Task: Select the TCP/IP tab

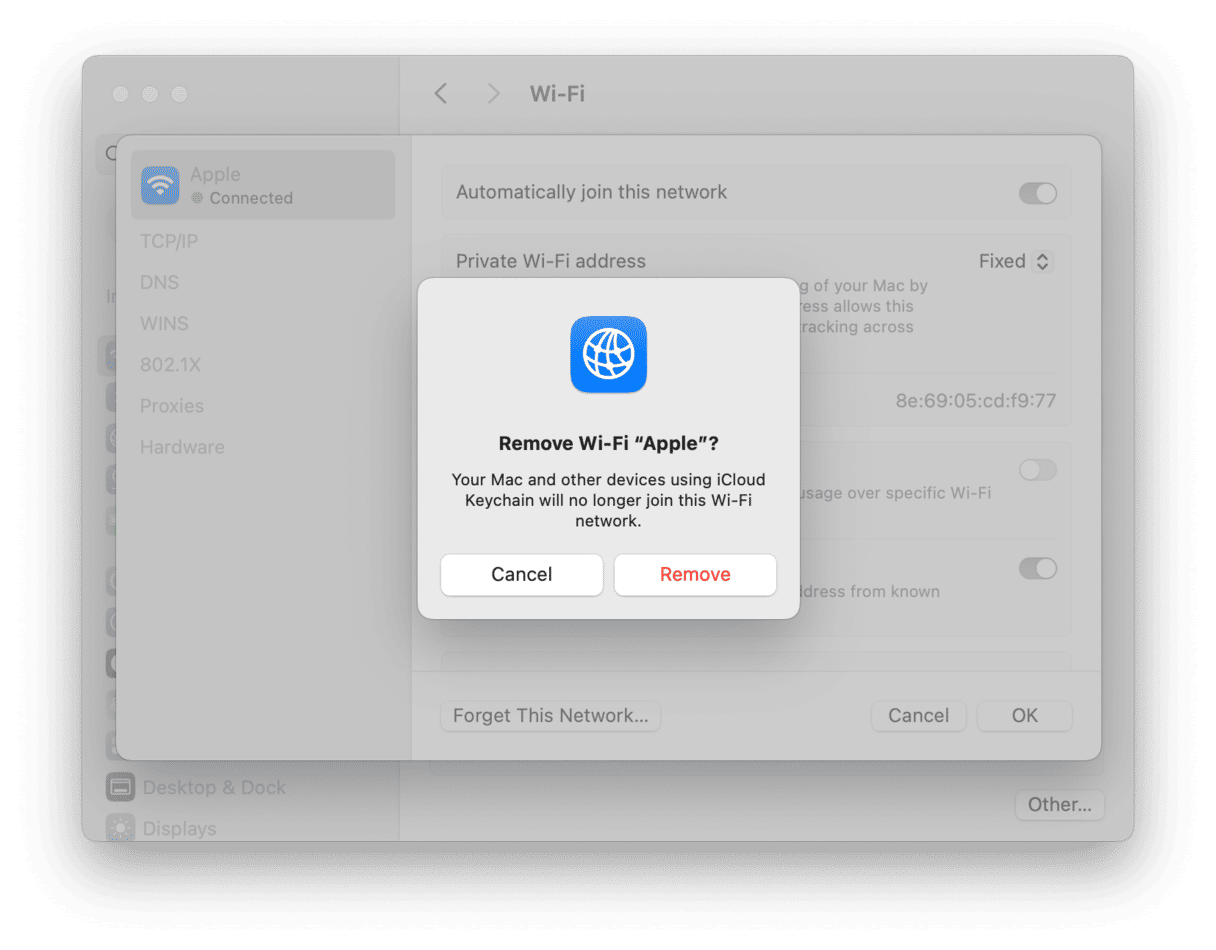Action: pos(169,242)
